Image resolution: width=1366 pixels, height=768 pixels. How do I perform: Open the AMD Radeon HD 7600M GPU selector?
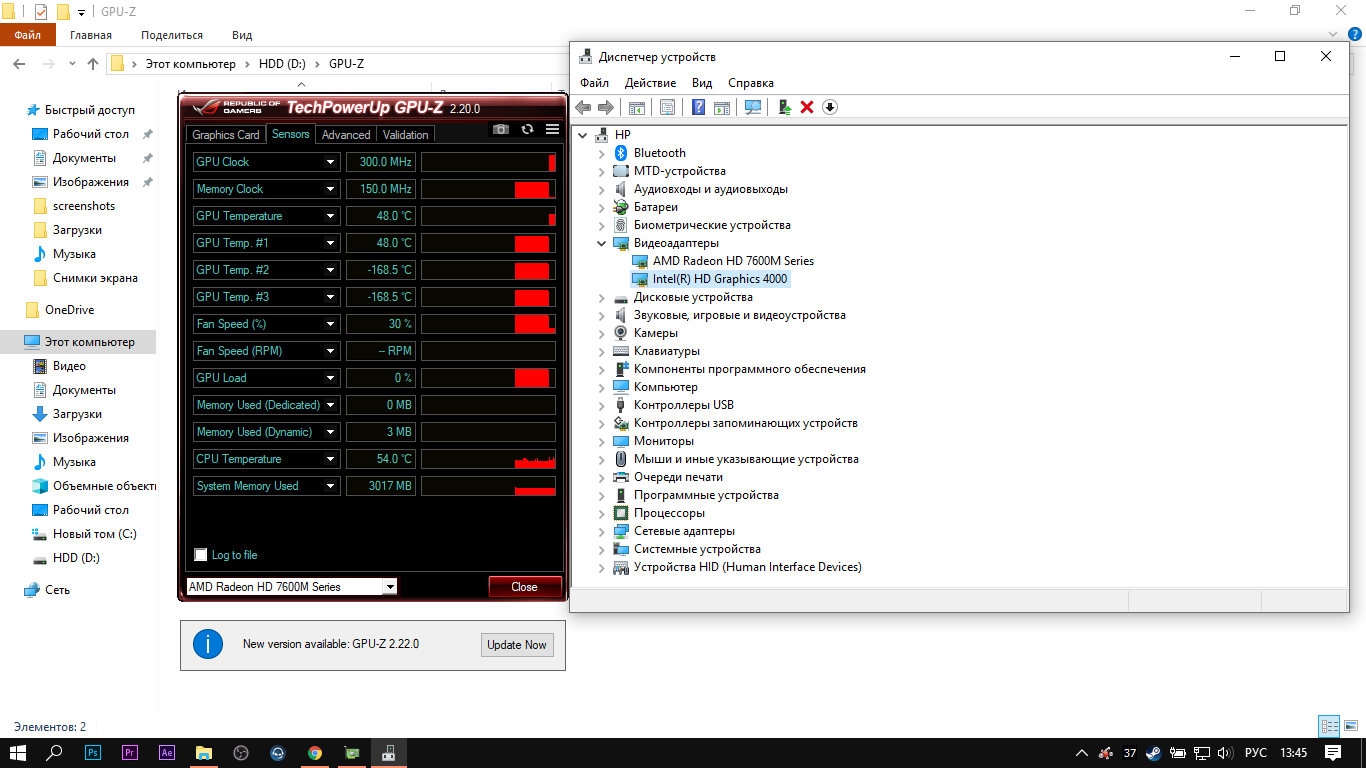292,587
